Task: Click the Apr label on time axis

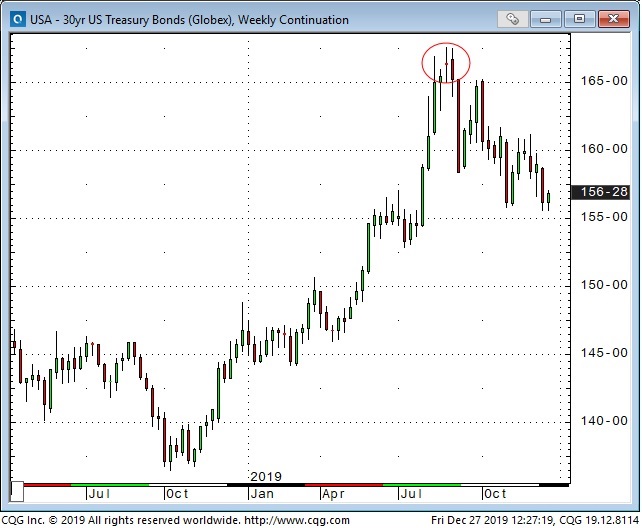Action: tap(333, 494)
